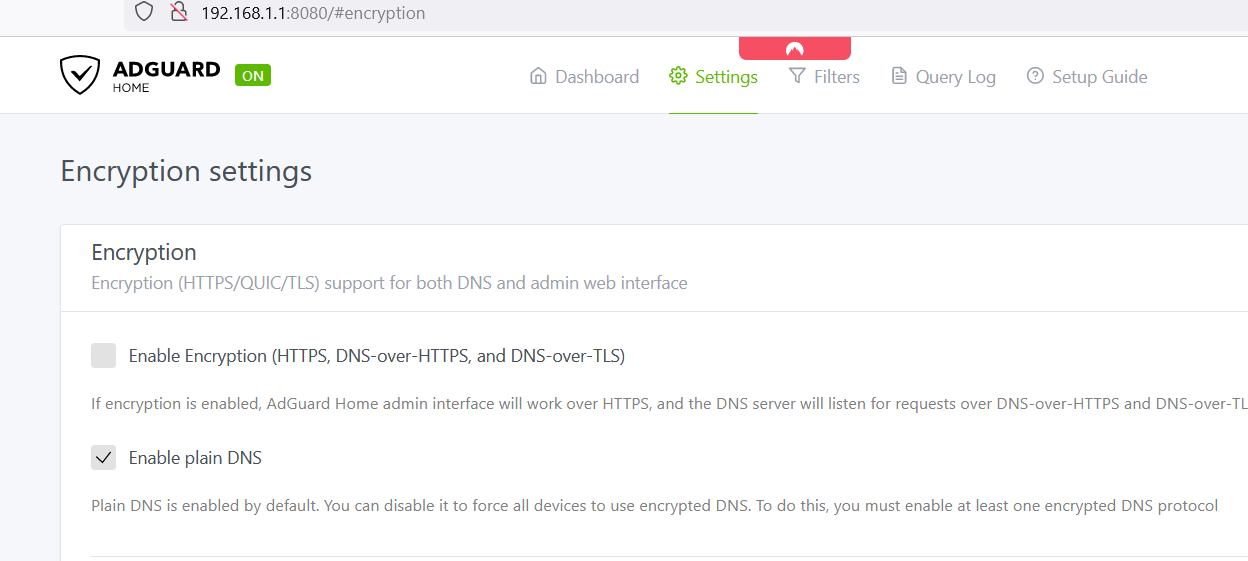1248x561 pixels.
Task: Click the Filters funnel icon
Action: coord(797,76)
